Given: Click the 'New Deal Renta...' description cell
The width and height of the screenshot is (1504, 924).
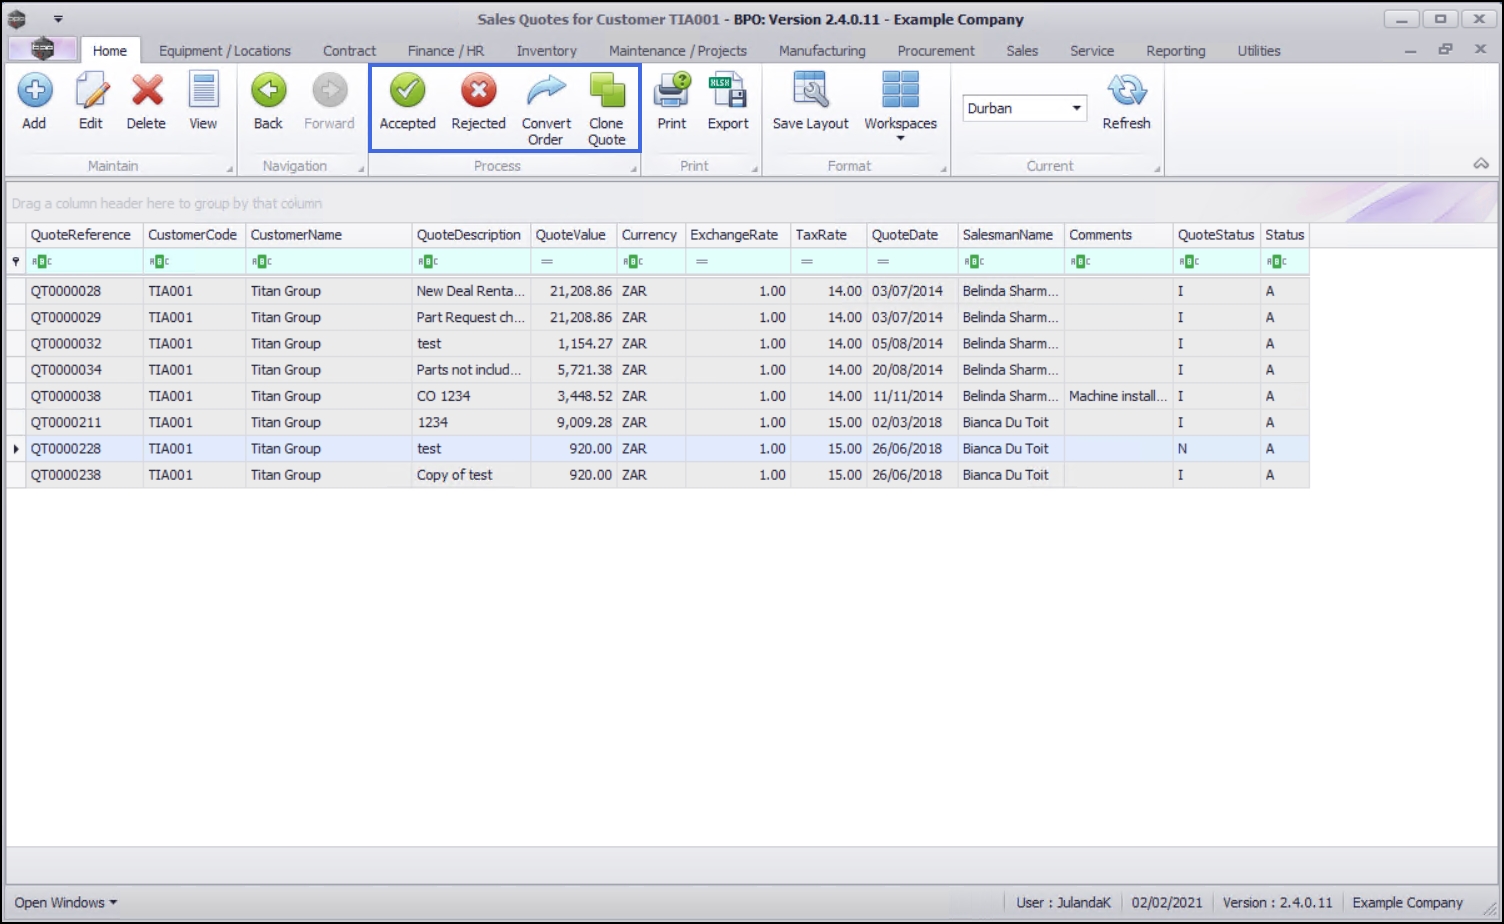Looking at the screenshot, I should (471, 291).
